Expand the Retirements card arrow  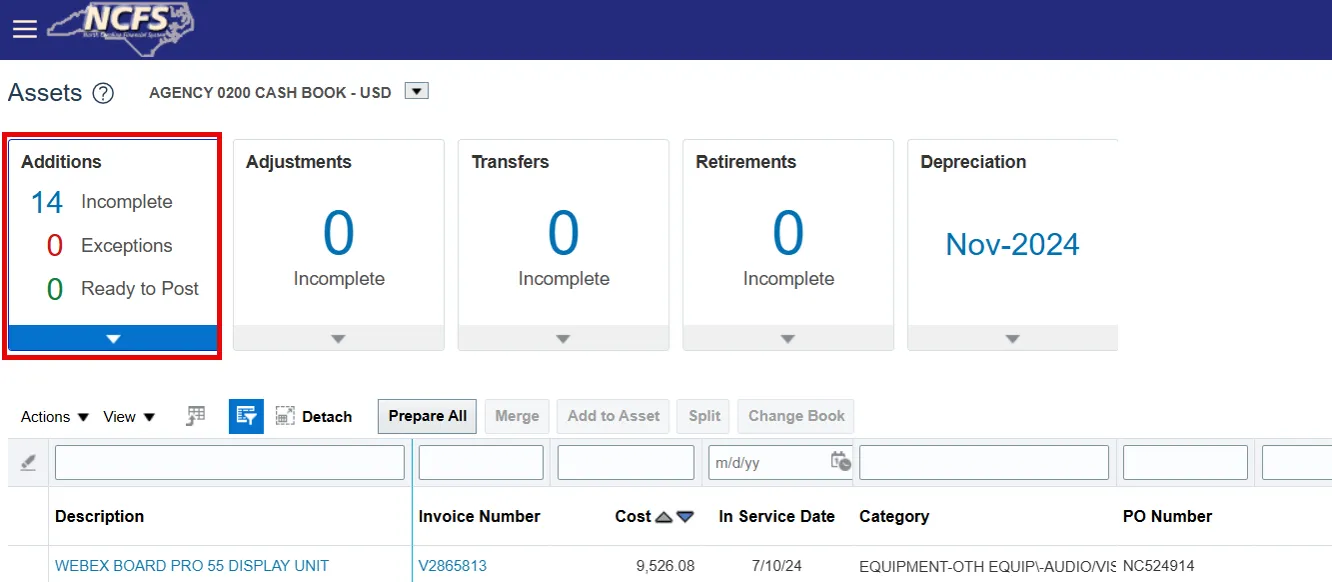click(788, 339)
